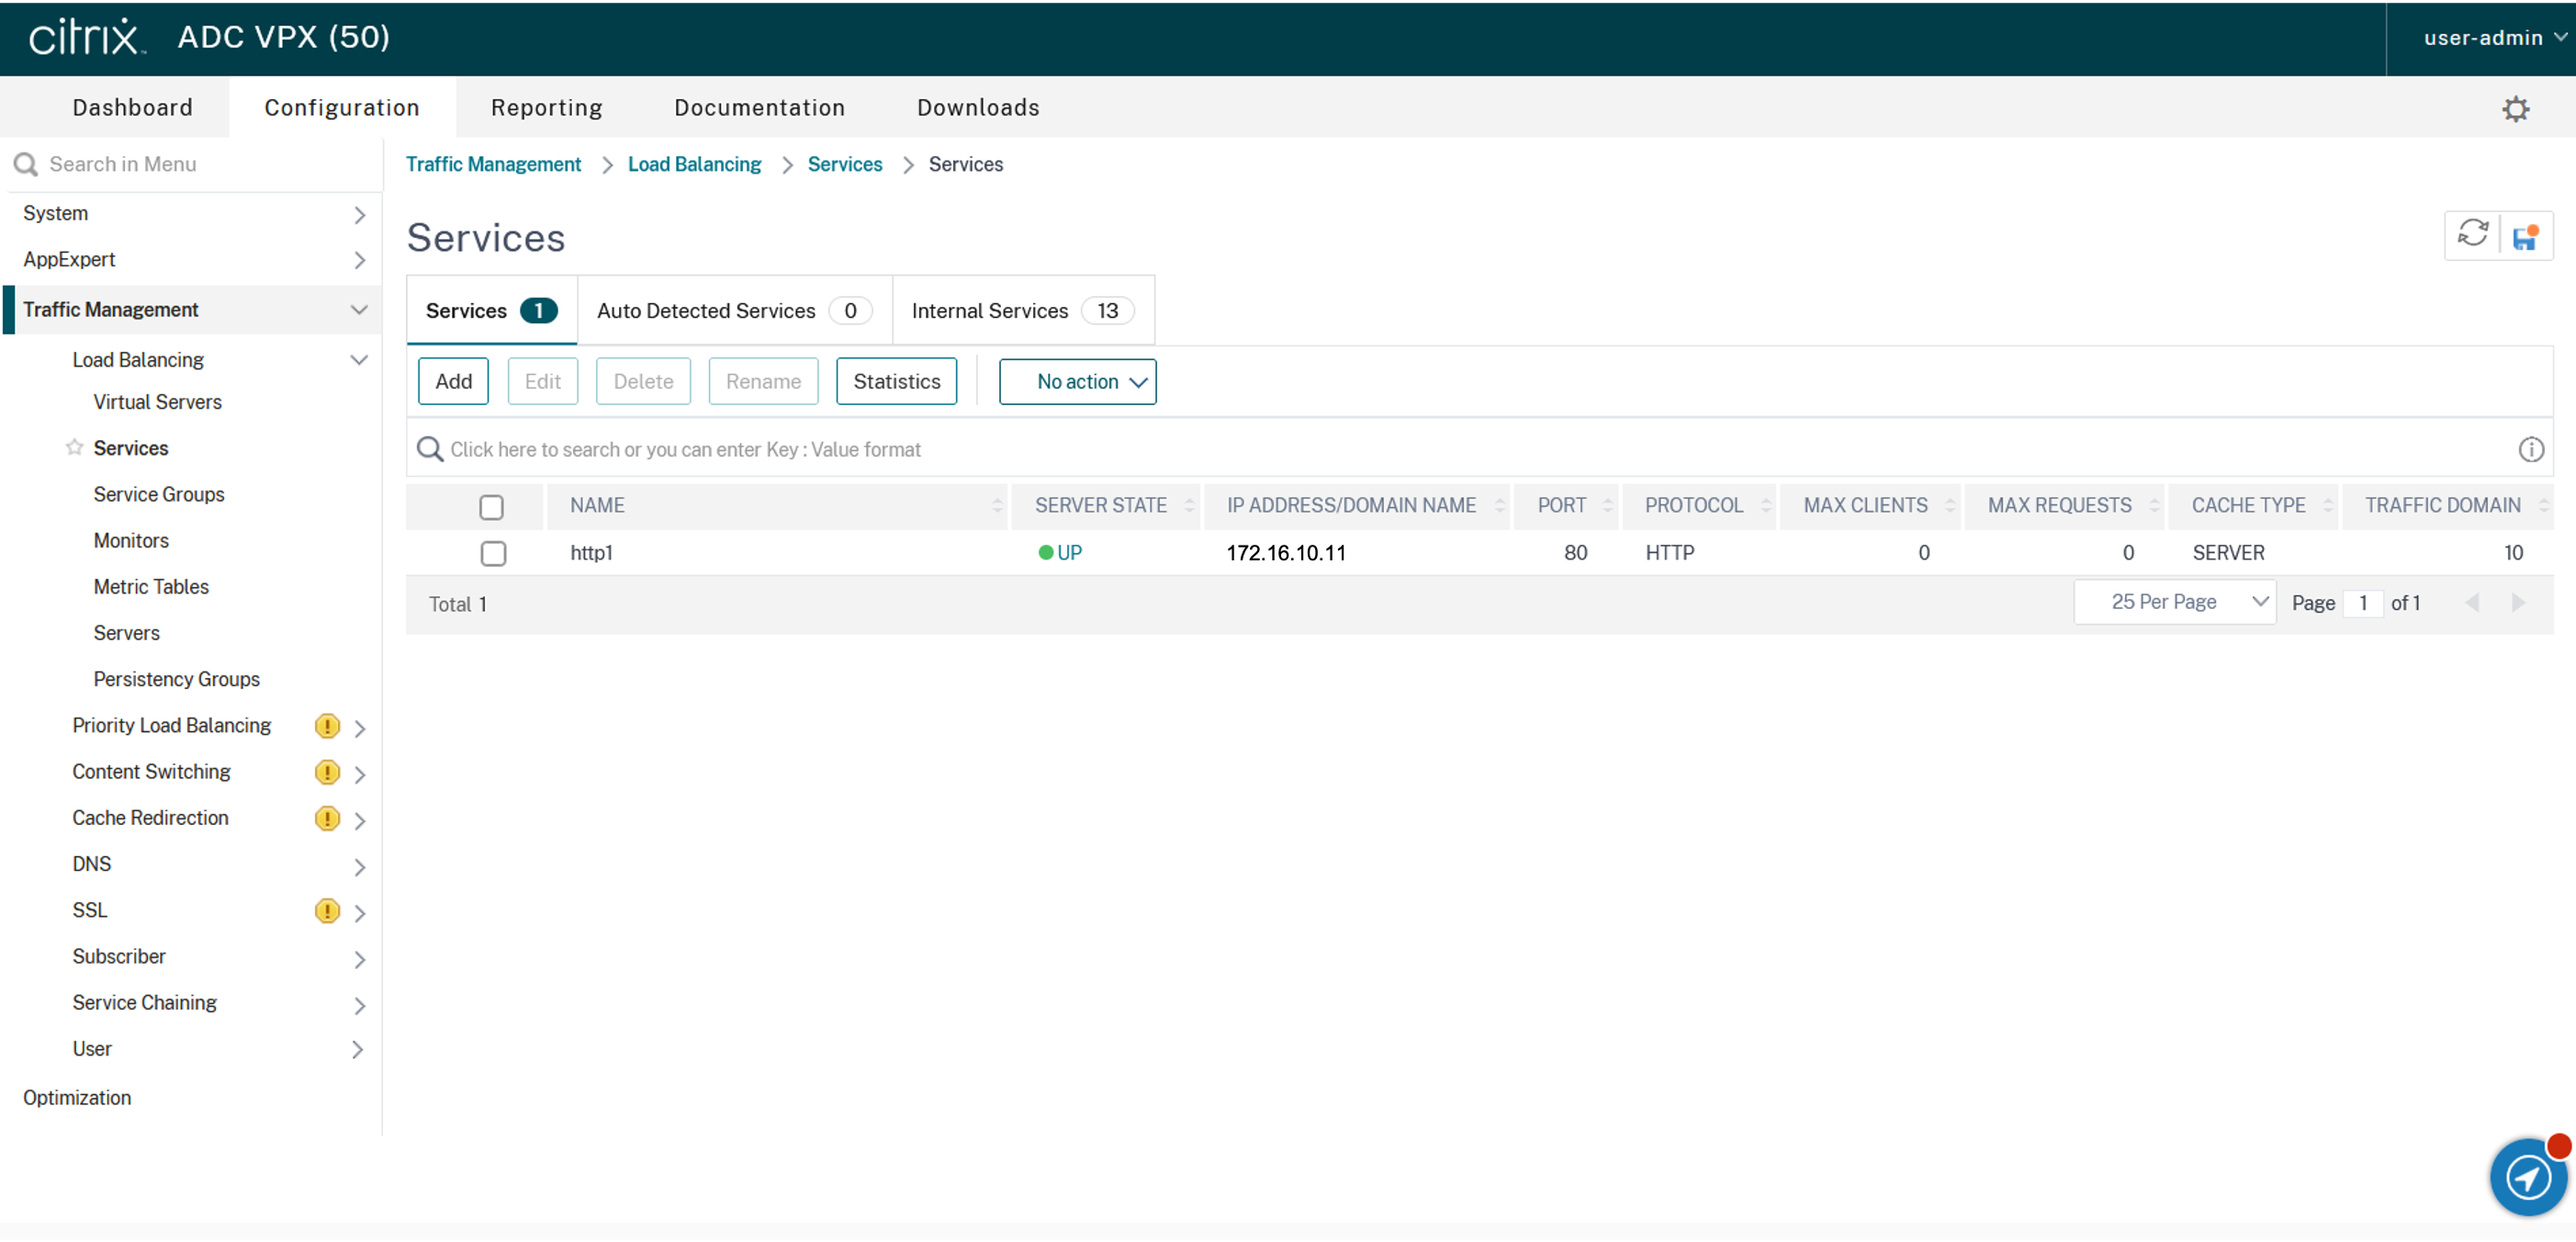
Task: Select the http1 service checkbox
Action: click(x=493, y=553)
